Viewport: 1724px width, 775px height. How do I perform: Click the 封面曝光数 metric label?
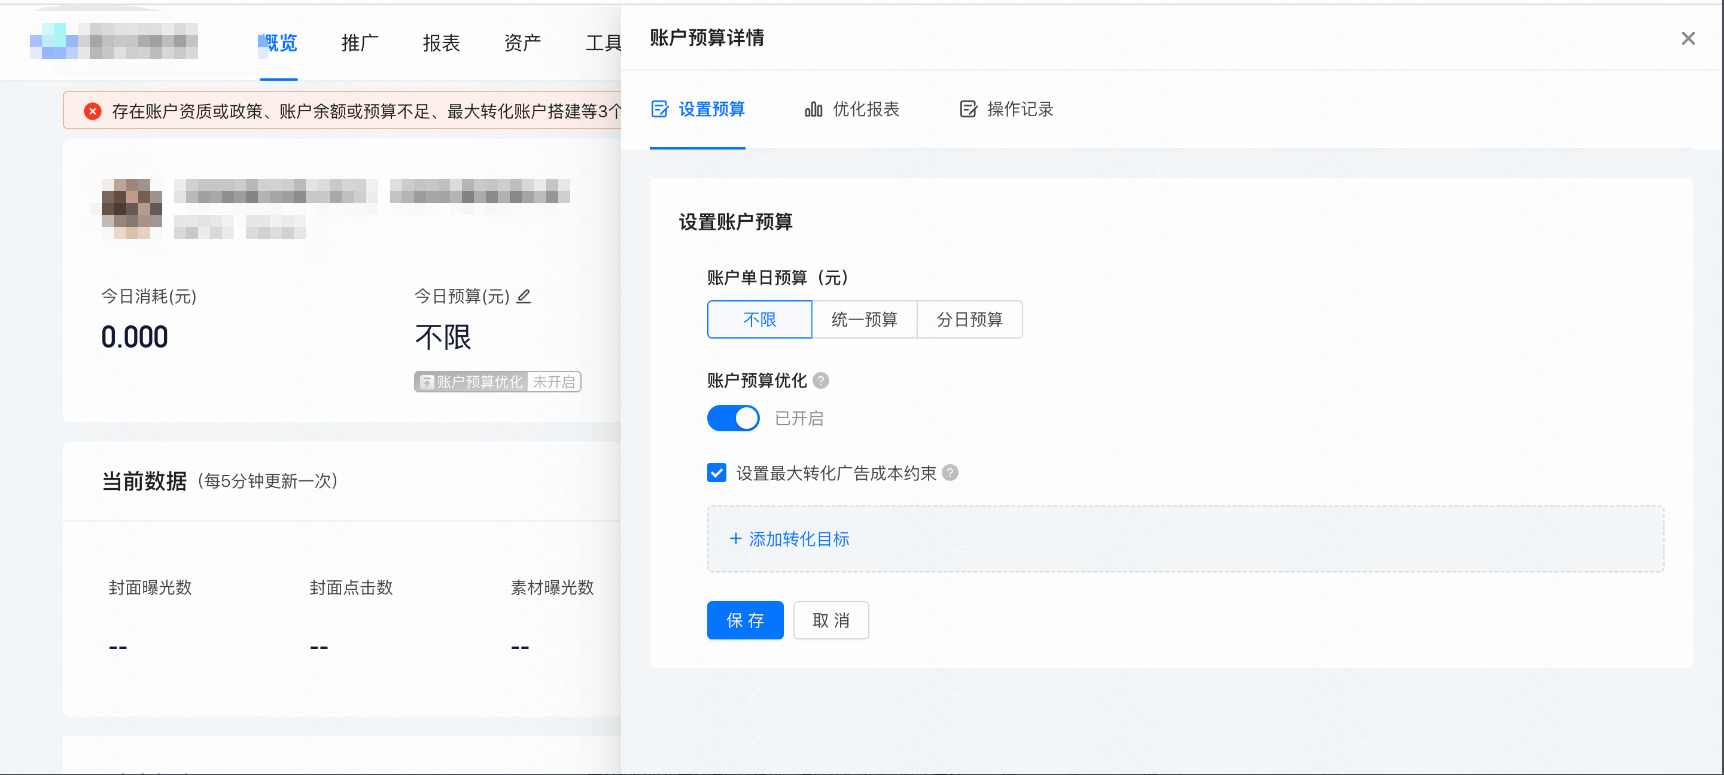coord(150,588)
